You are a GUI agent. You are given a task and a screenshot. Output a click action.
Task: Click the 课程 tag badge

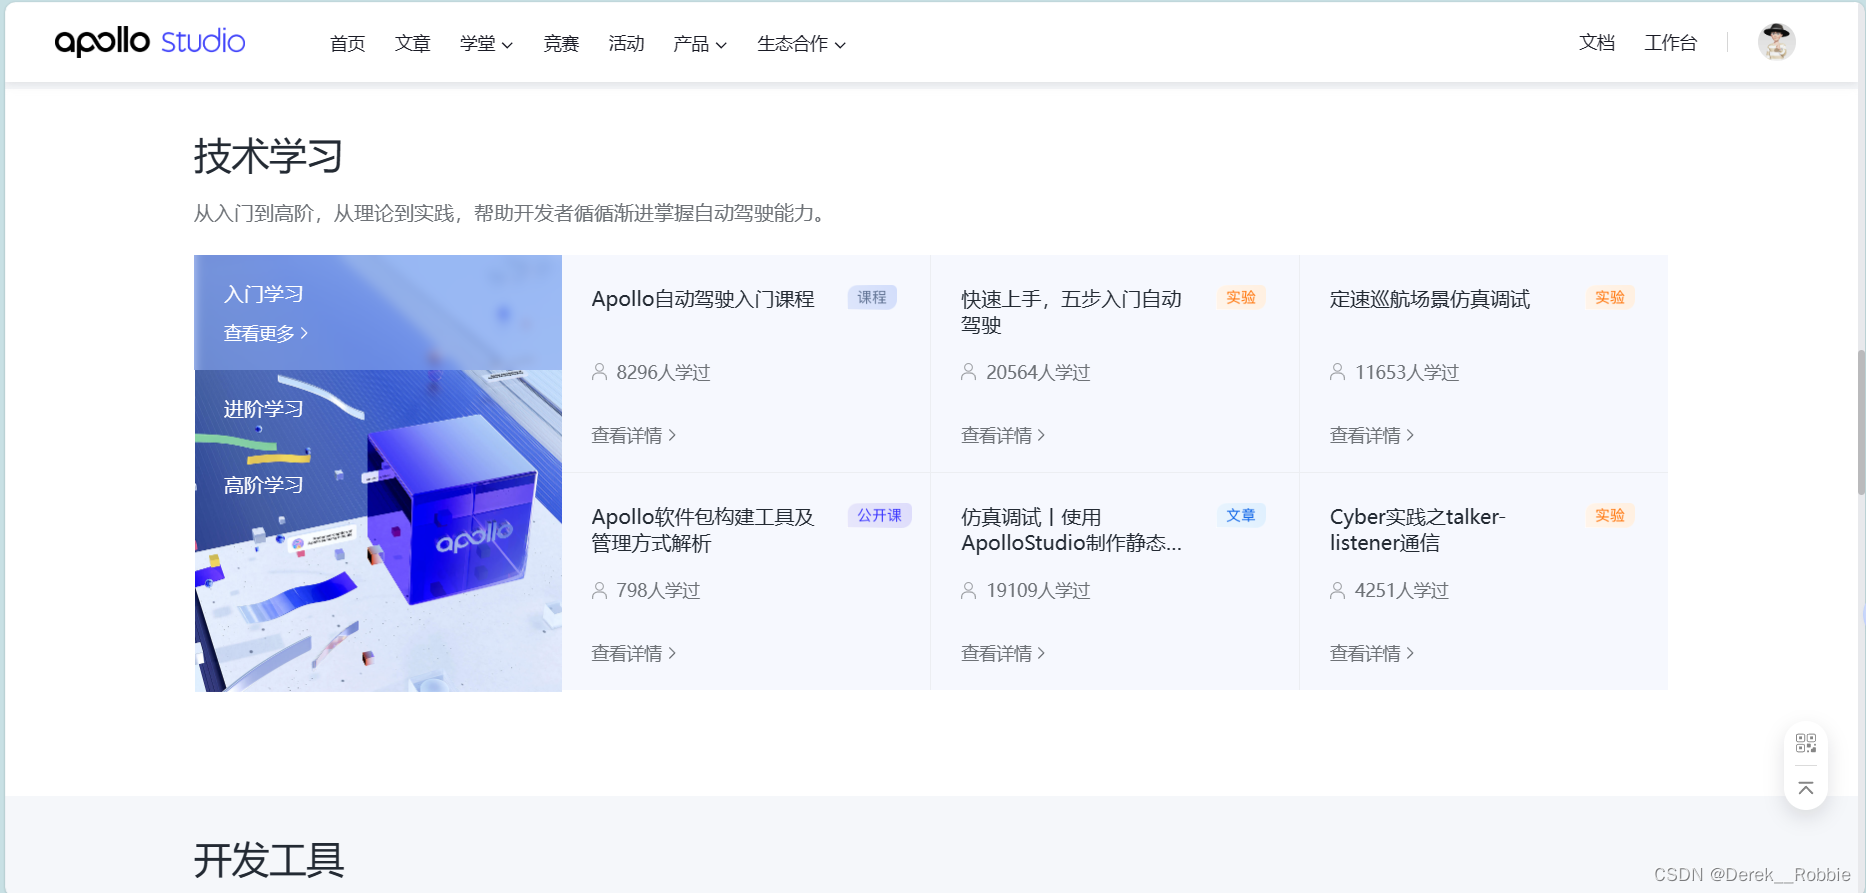(x=872, y=297)
